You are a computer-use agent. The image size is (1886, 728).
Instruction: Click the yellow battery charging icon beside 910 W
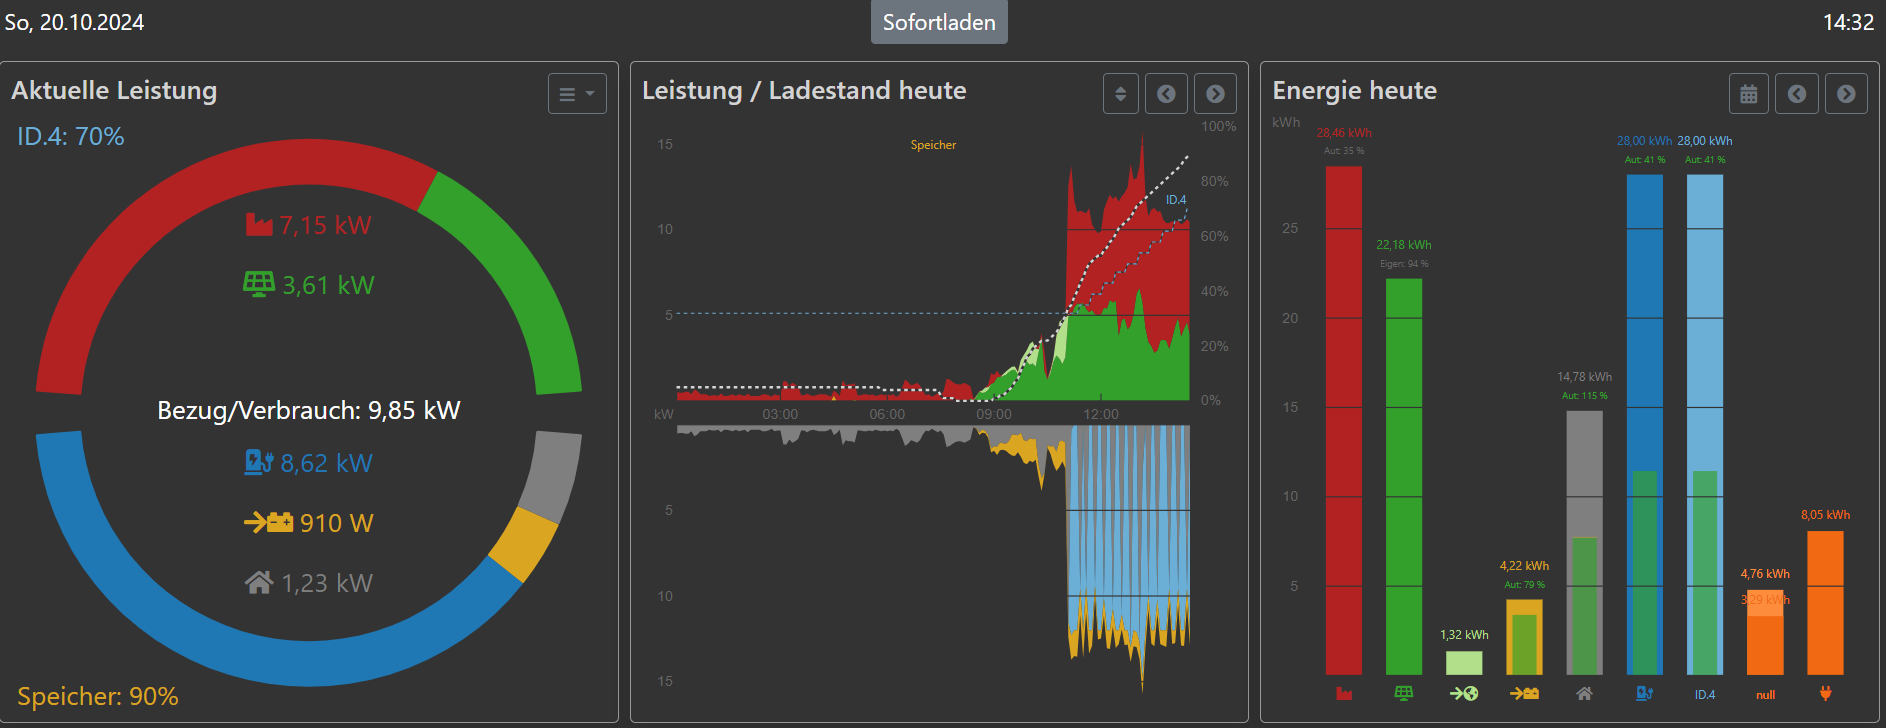pos(269,522)
